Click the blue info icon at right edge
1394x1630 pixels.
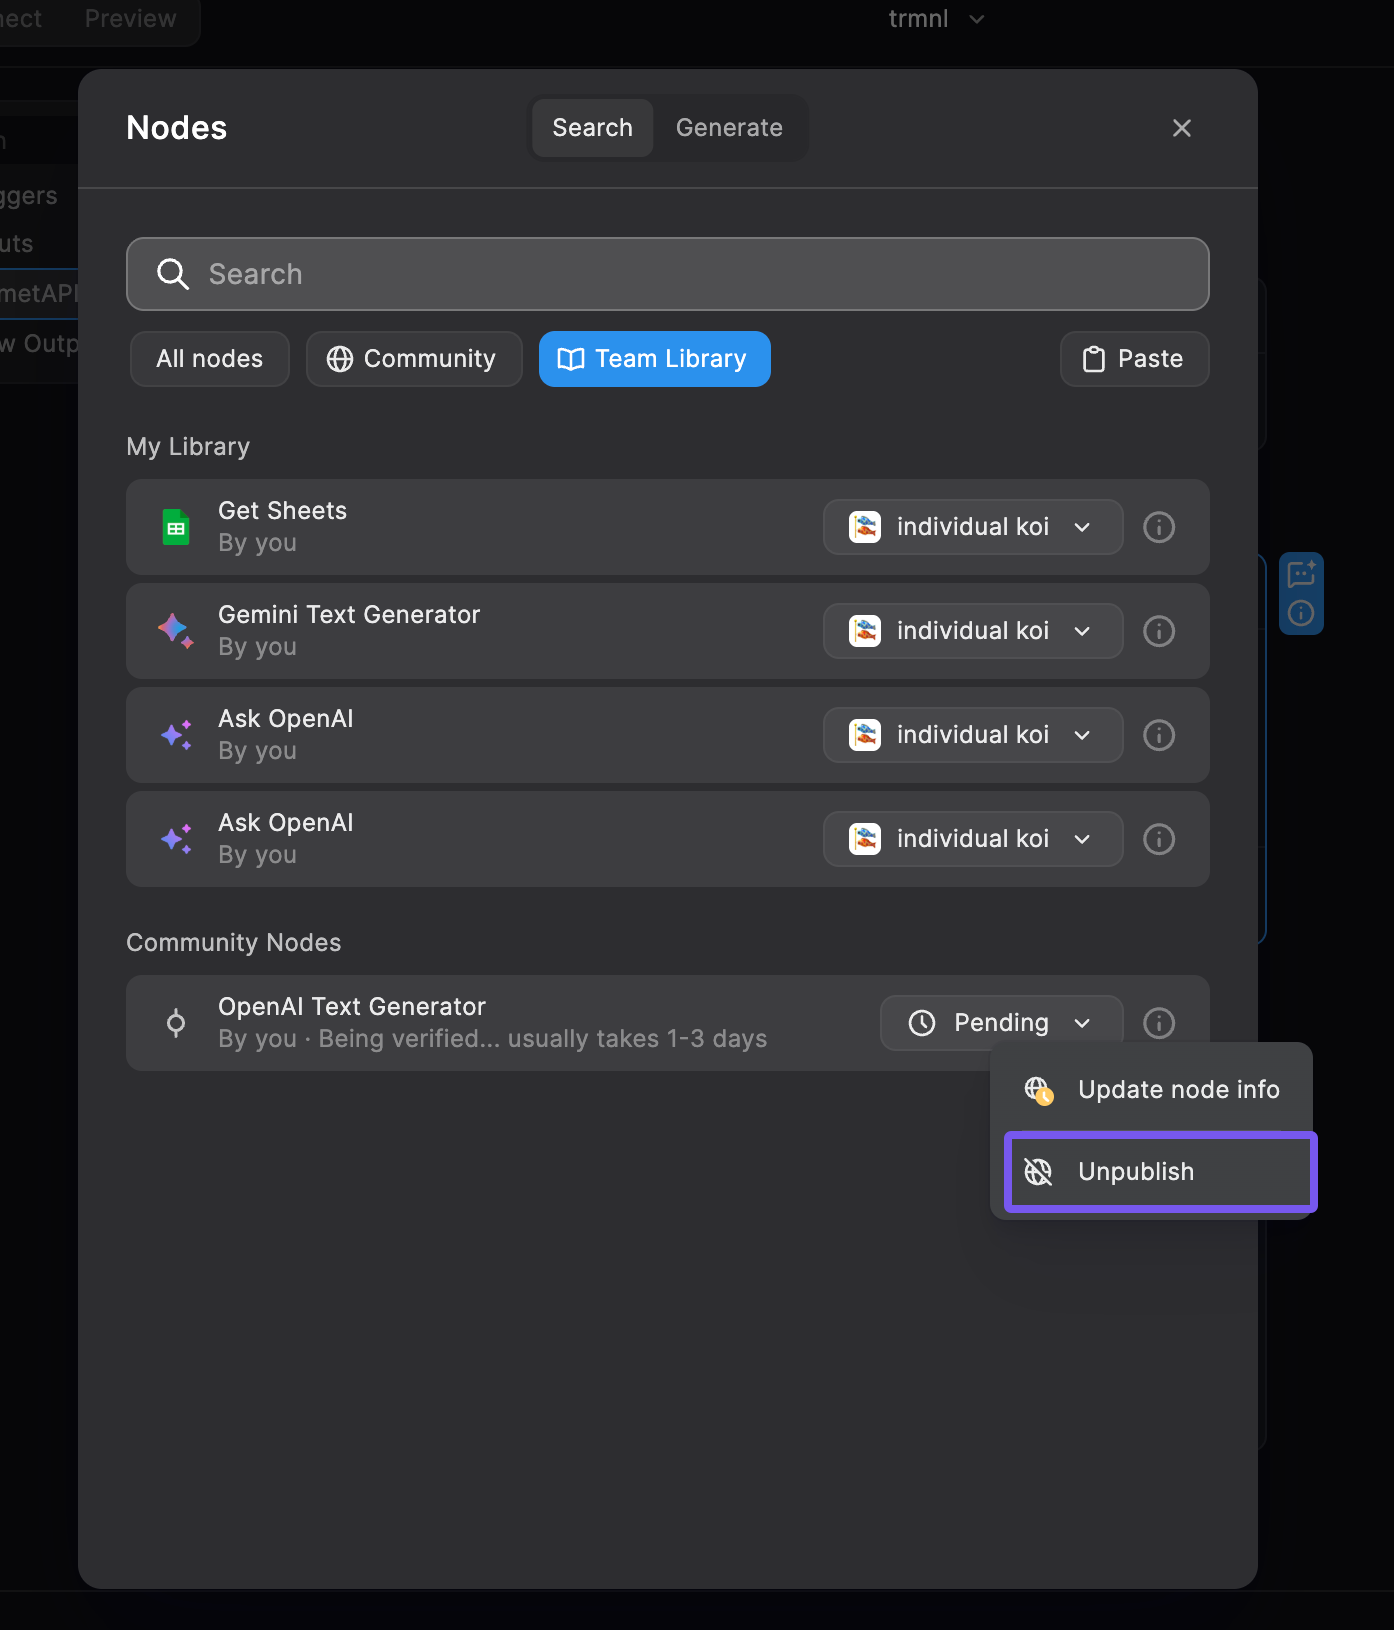[1301, 613]
